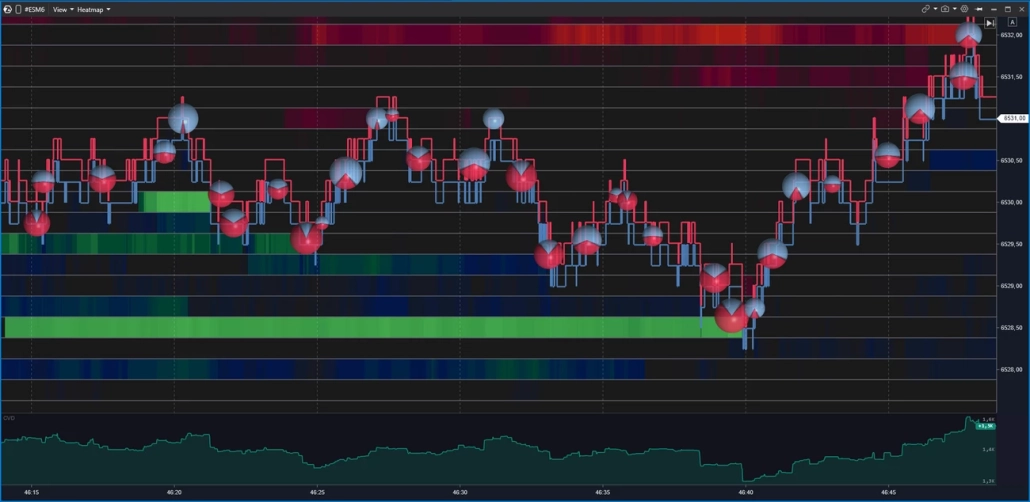Open chart settings via gear icon
Viewport: 1030px width, 502px height.
[x=965, y=9]
